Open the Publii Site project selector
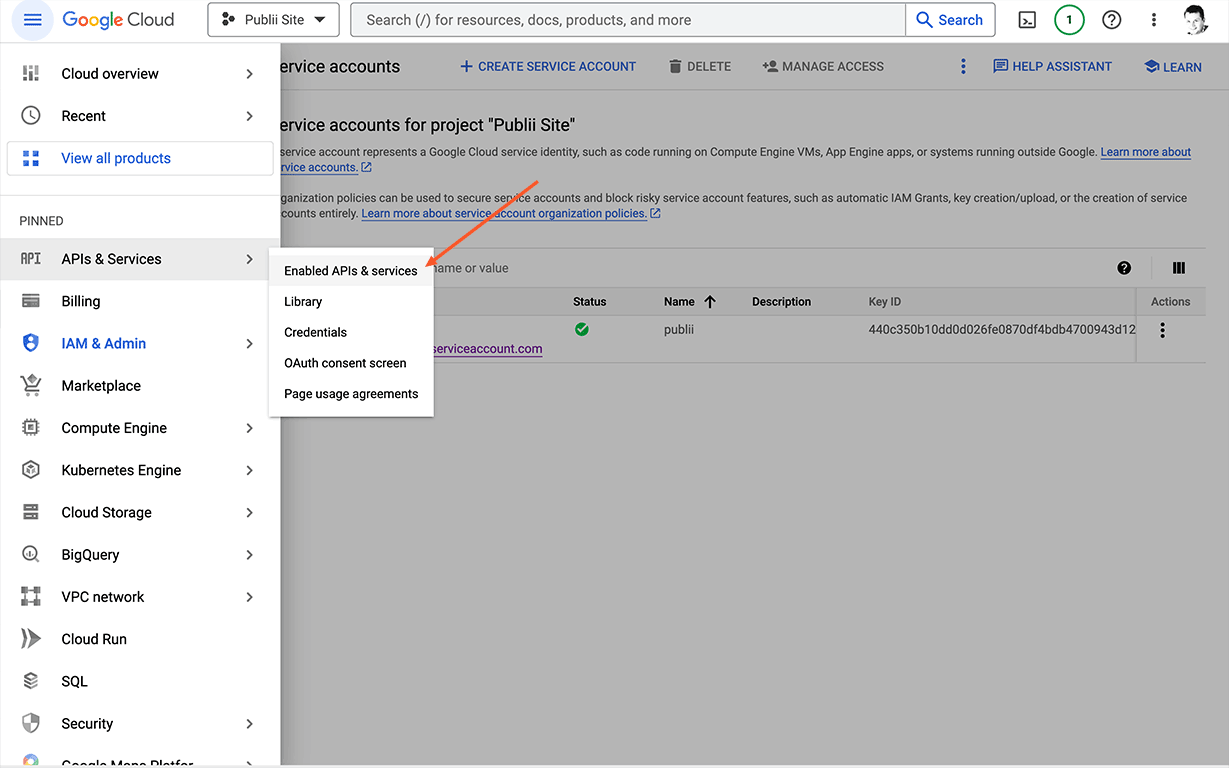The width and height of the screenshot is (1229, 768). [x=273, y=20]
